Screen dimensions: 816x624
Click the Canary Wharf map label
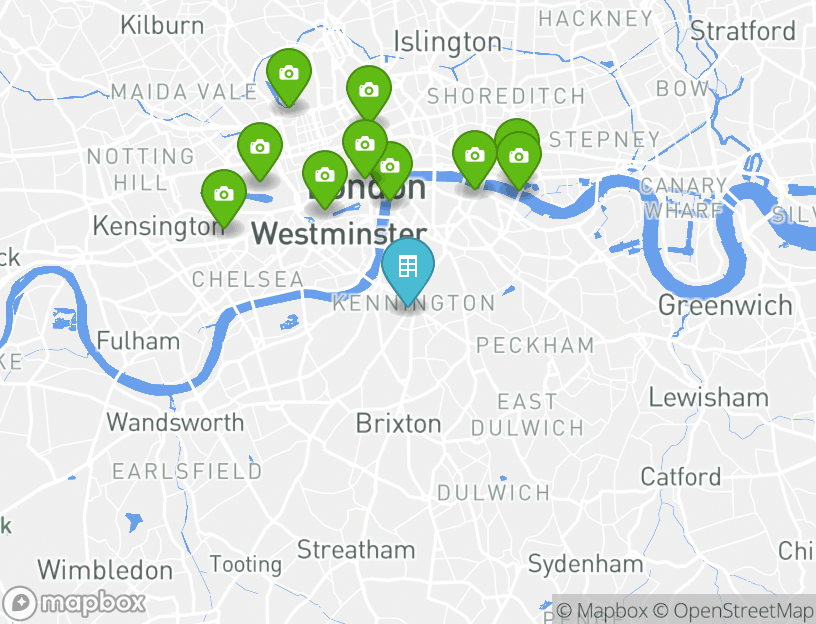pyautogui.click(x=683, y=198)
